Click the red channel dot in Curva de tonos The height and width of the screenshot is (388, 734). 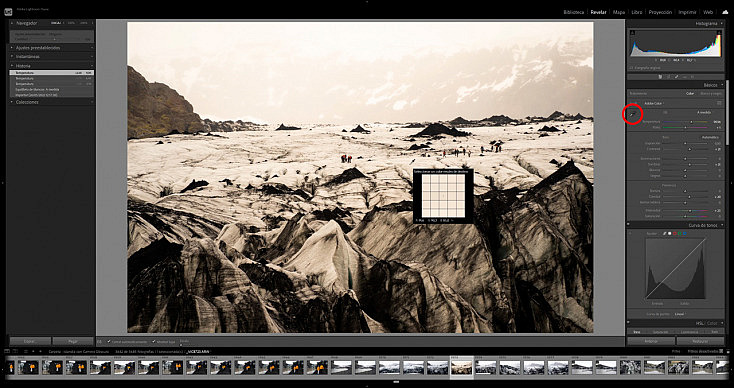point(675,233)
